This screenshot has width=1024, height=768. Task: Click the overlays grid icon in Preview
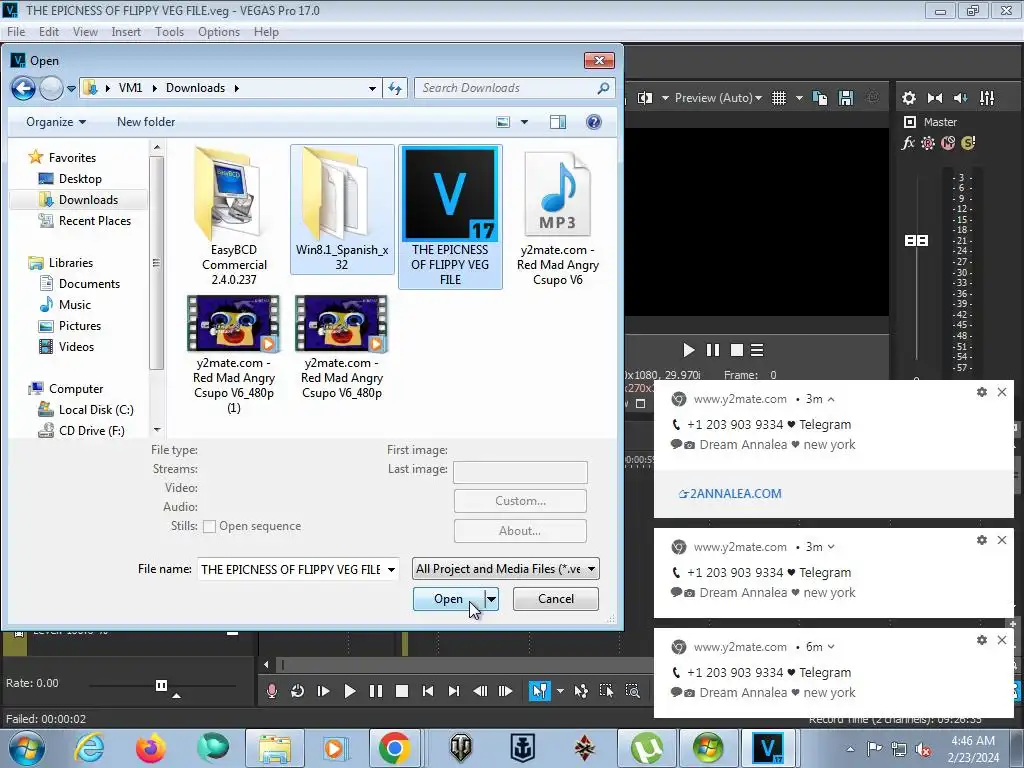pos(778,98)
